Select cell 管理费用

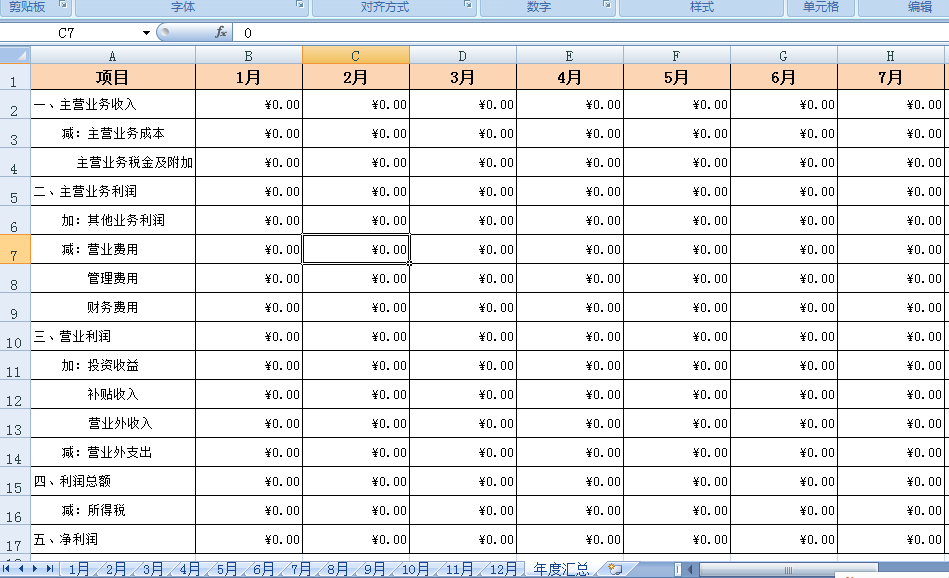pyautogui.click(x=113, y=278)
